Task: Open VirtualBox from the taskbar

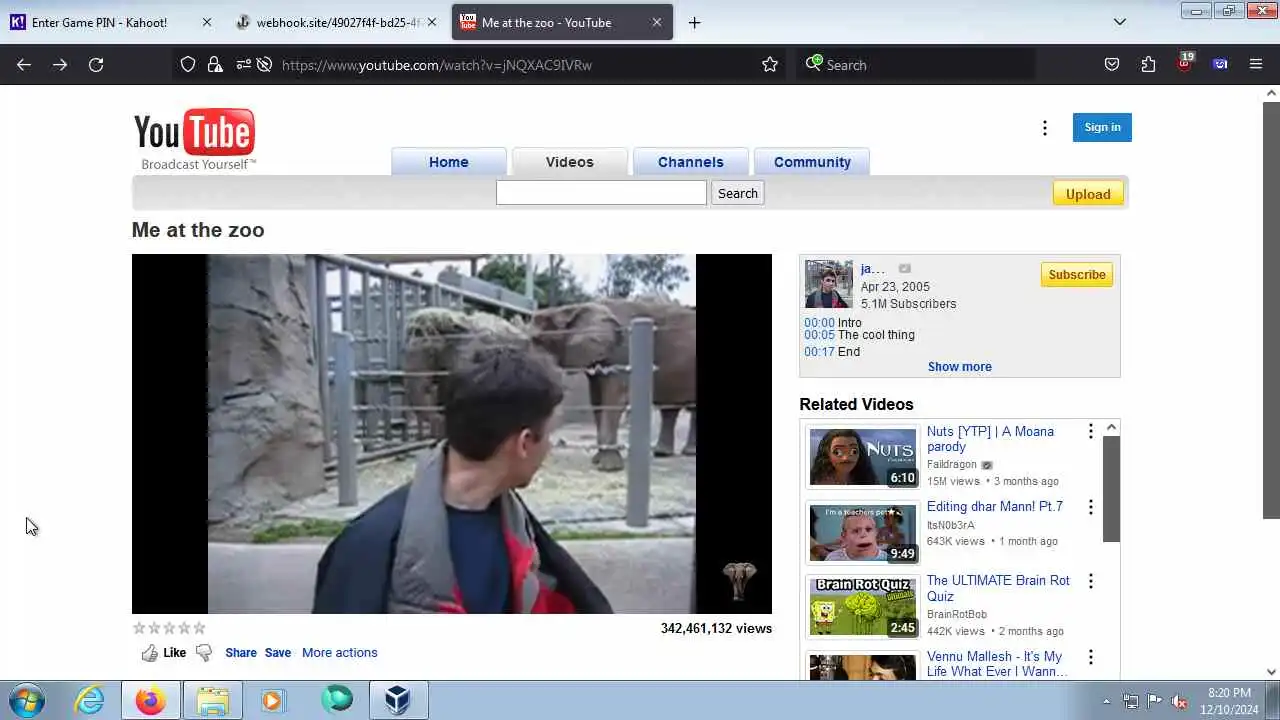Action: (398, 700)
